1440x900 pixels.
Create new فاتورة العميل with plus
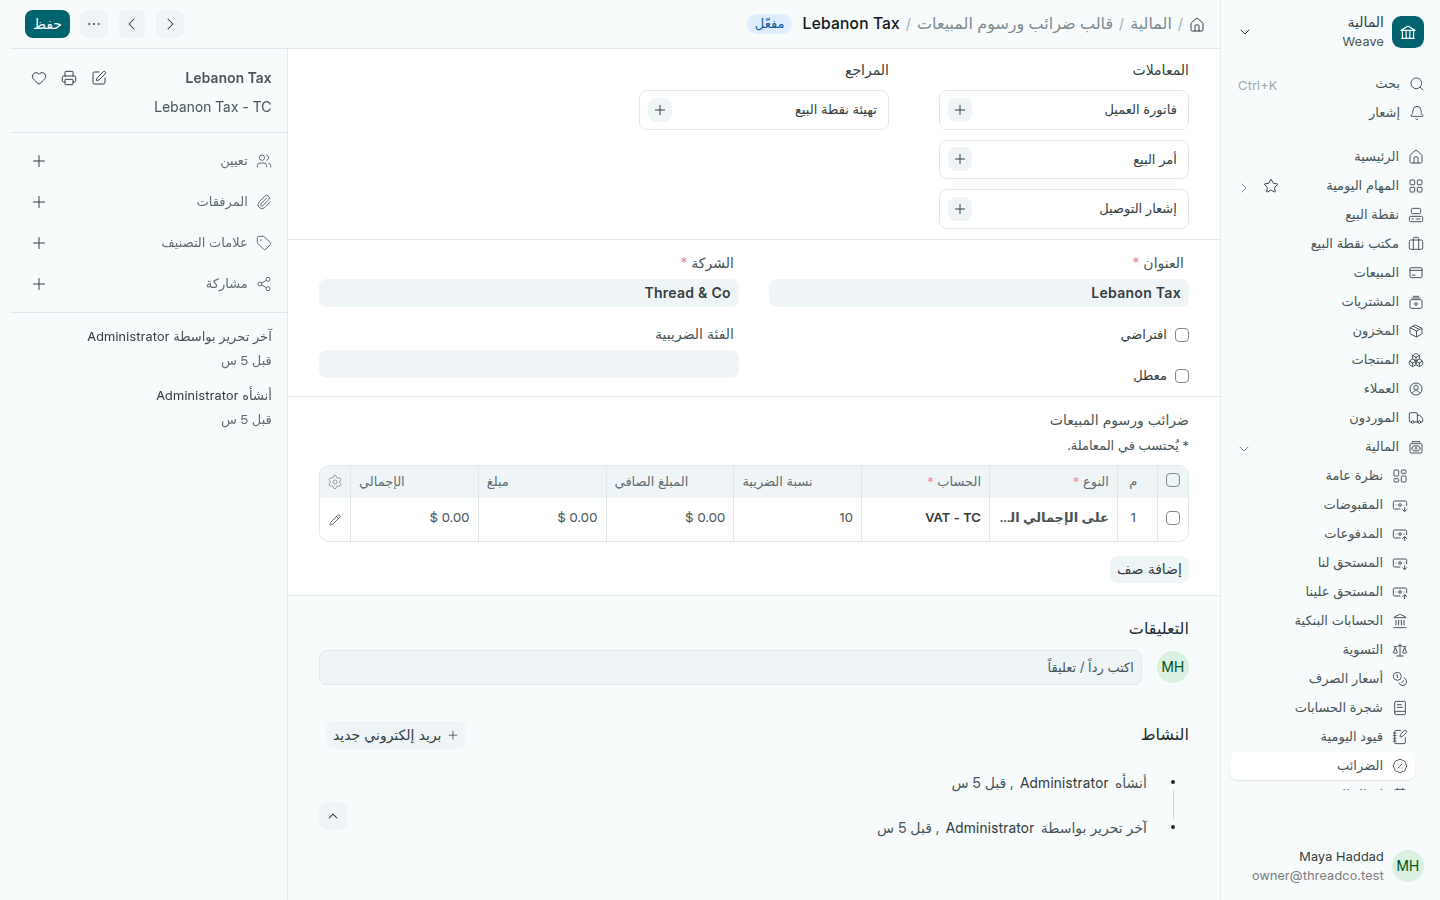coord(960,110)
